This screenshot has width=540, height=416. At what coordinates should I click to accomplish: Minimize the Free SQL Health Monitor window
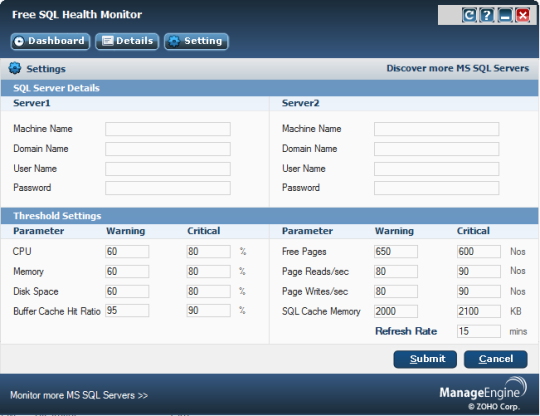[505, 15]
